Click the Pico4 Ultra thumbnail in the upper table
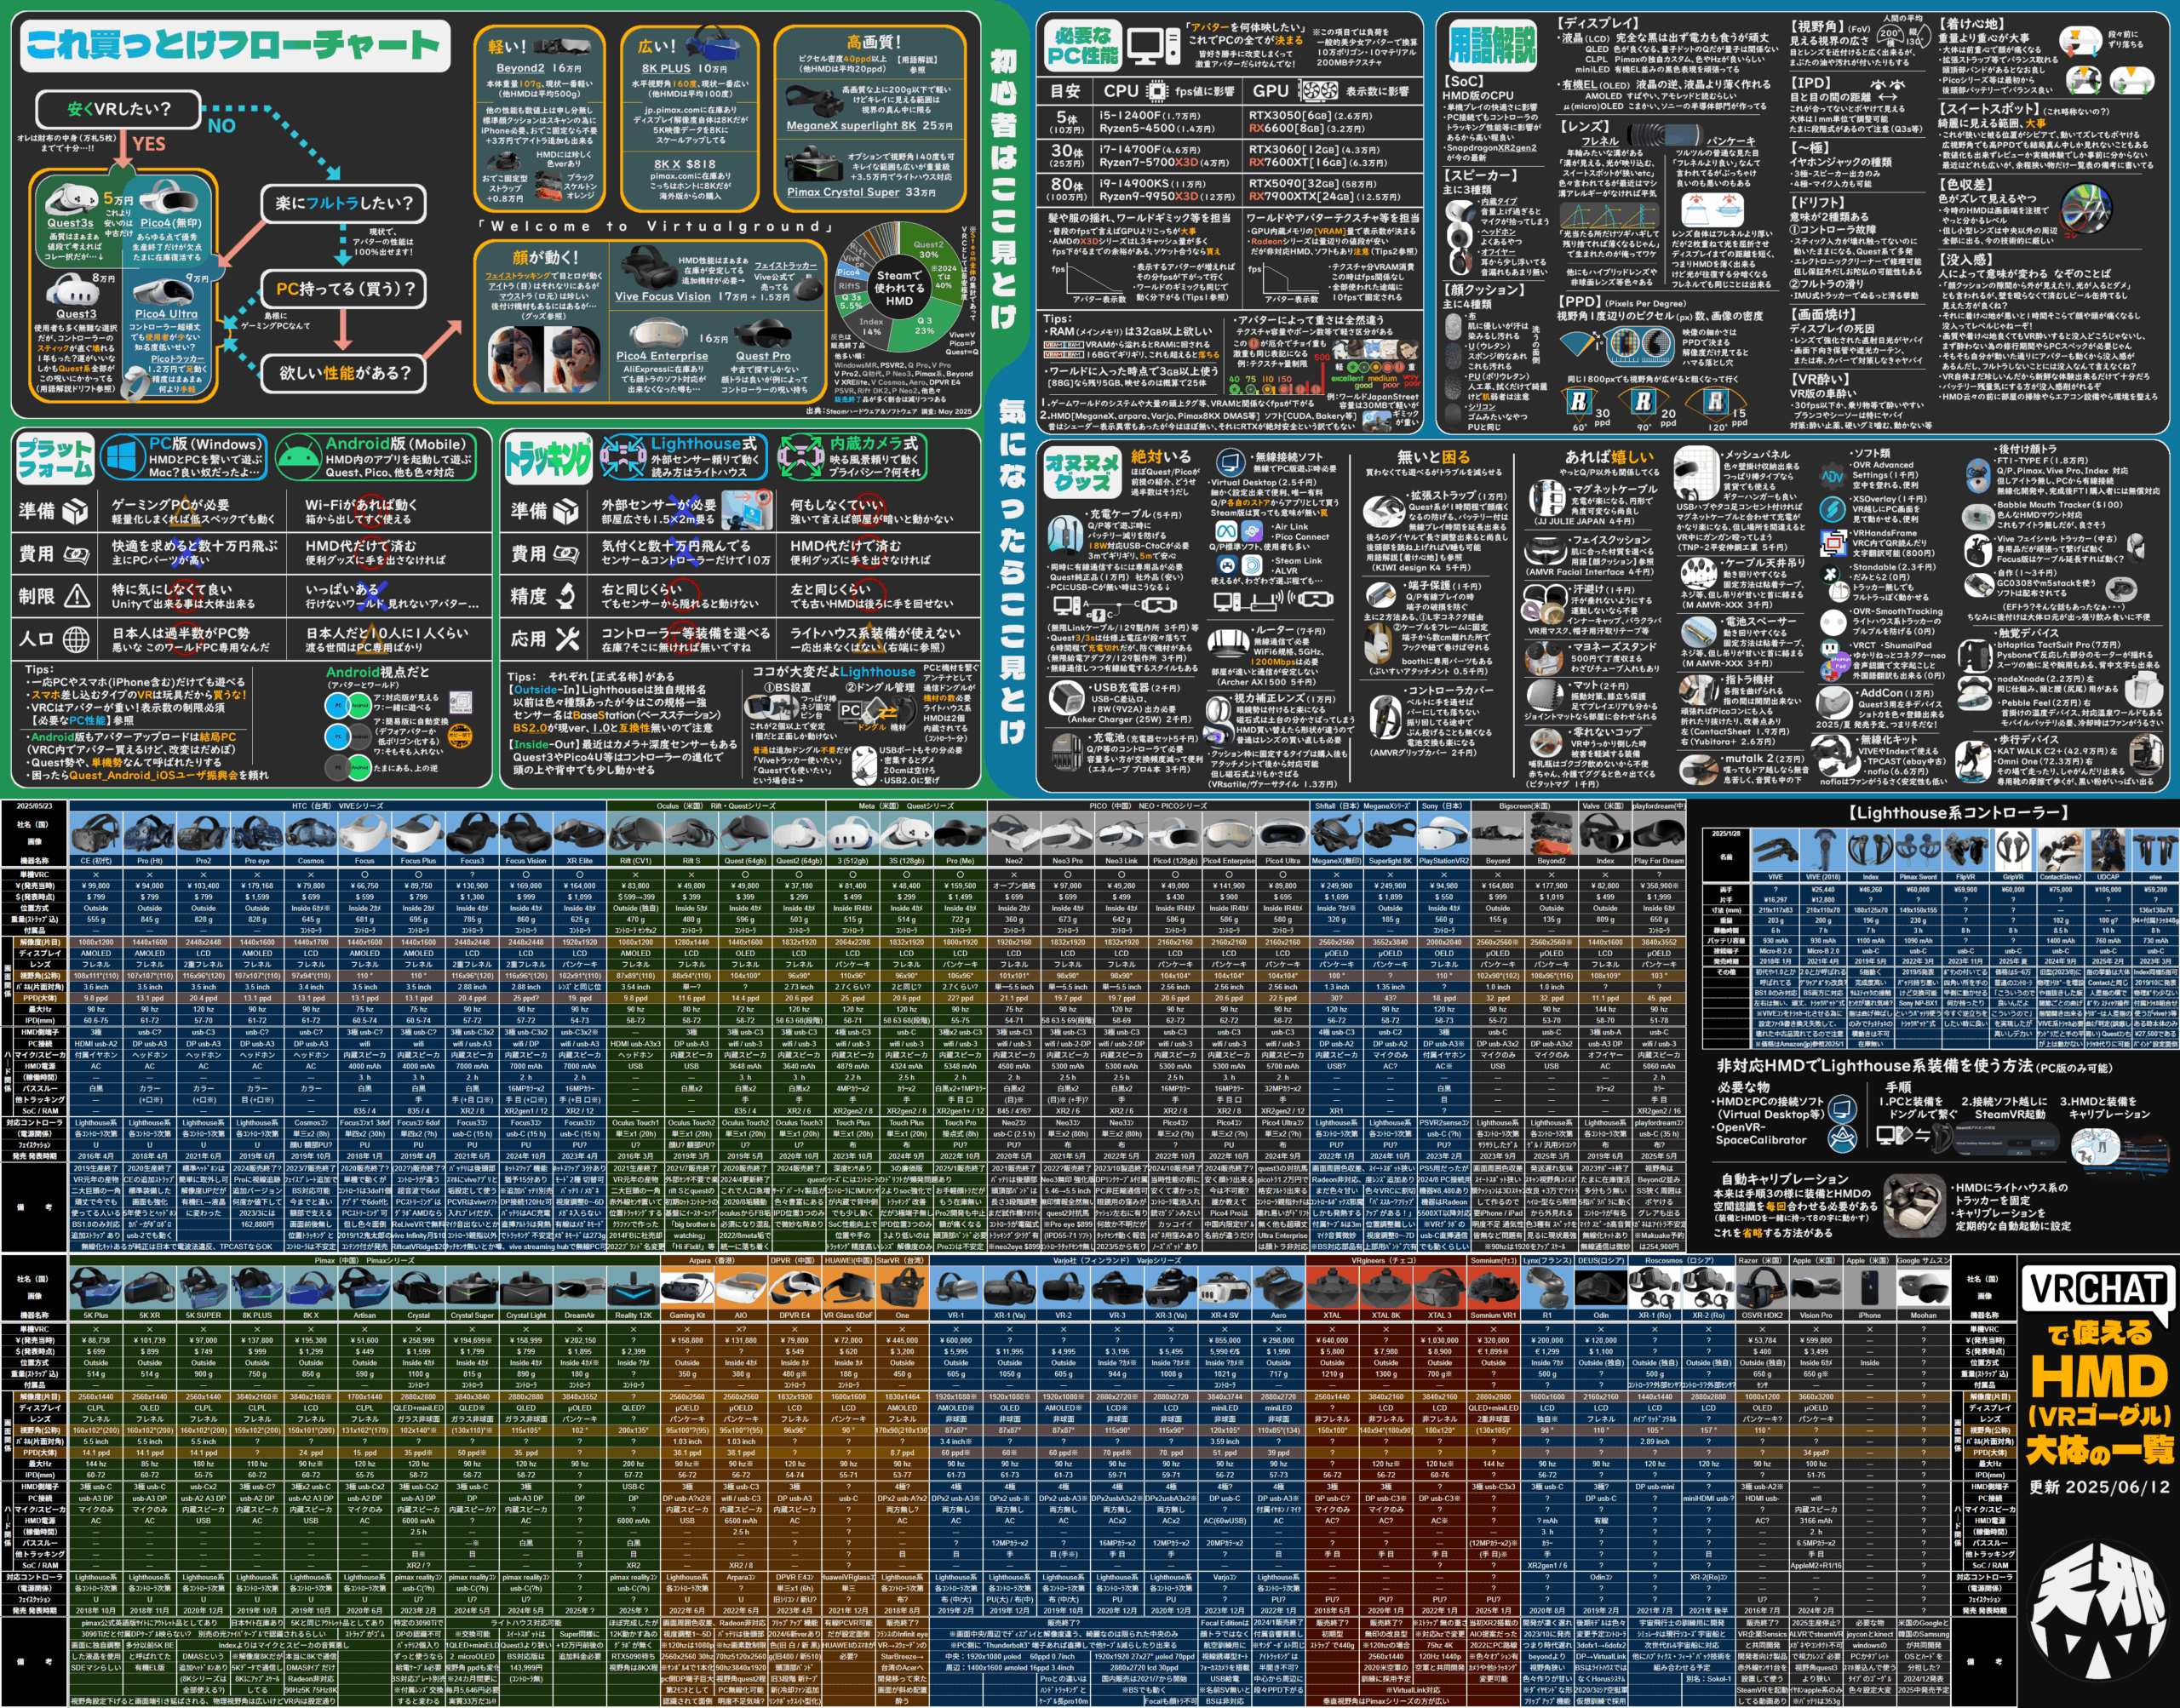2180x1708 pixels. [x=1283, y=835]
